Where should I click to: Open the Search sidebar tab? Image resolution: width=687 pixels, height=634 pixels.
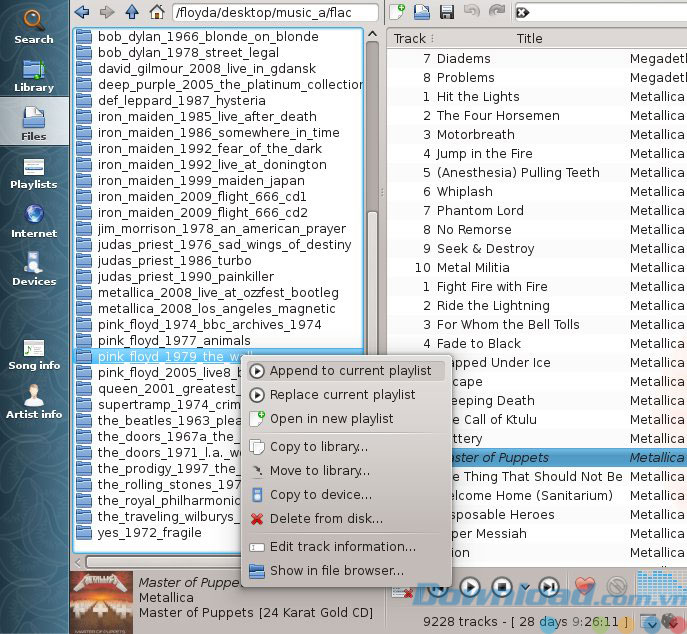point(33,26)
